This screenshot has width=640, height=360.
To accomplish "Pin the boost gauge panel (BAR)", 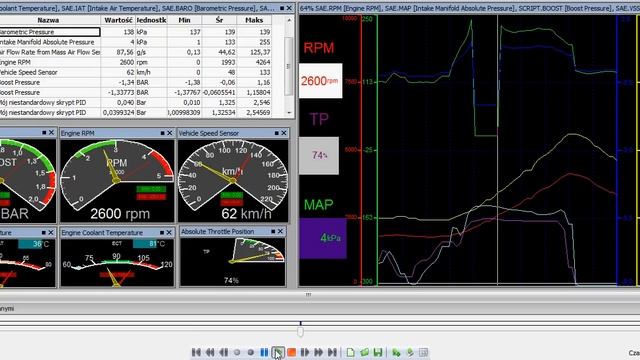I will pyautogui.click(x=44, y=133).
